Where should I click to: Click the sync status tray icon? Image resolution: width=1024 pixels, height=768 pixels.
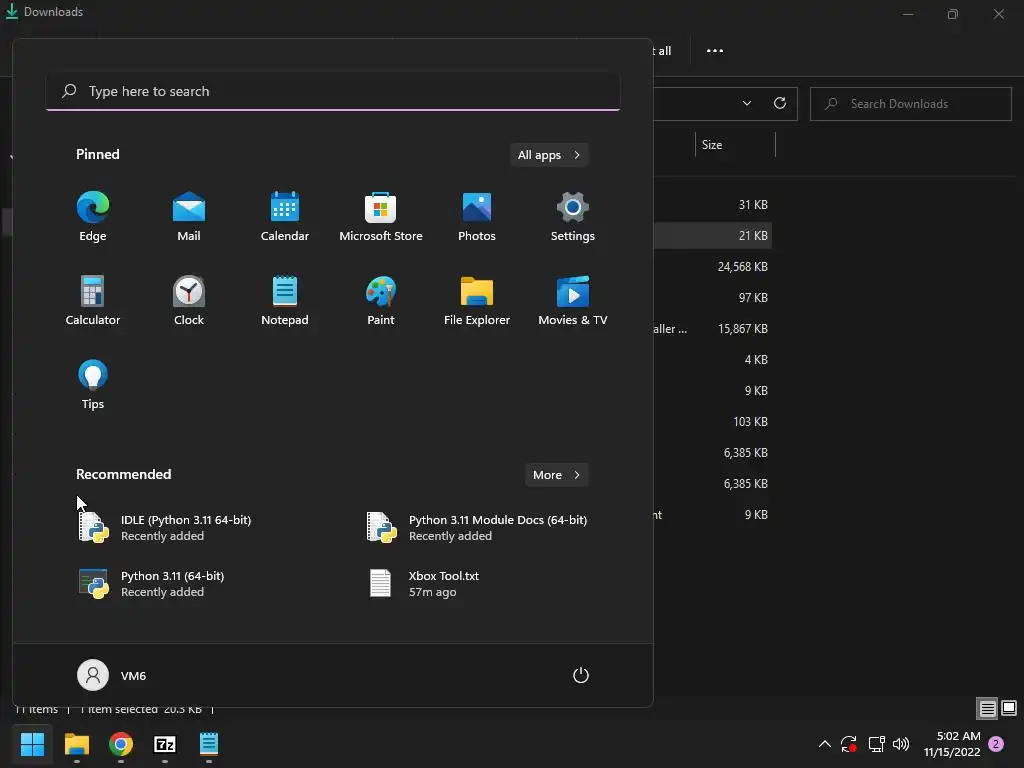(x=849, y=744)
